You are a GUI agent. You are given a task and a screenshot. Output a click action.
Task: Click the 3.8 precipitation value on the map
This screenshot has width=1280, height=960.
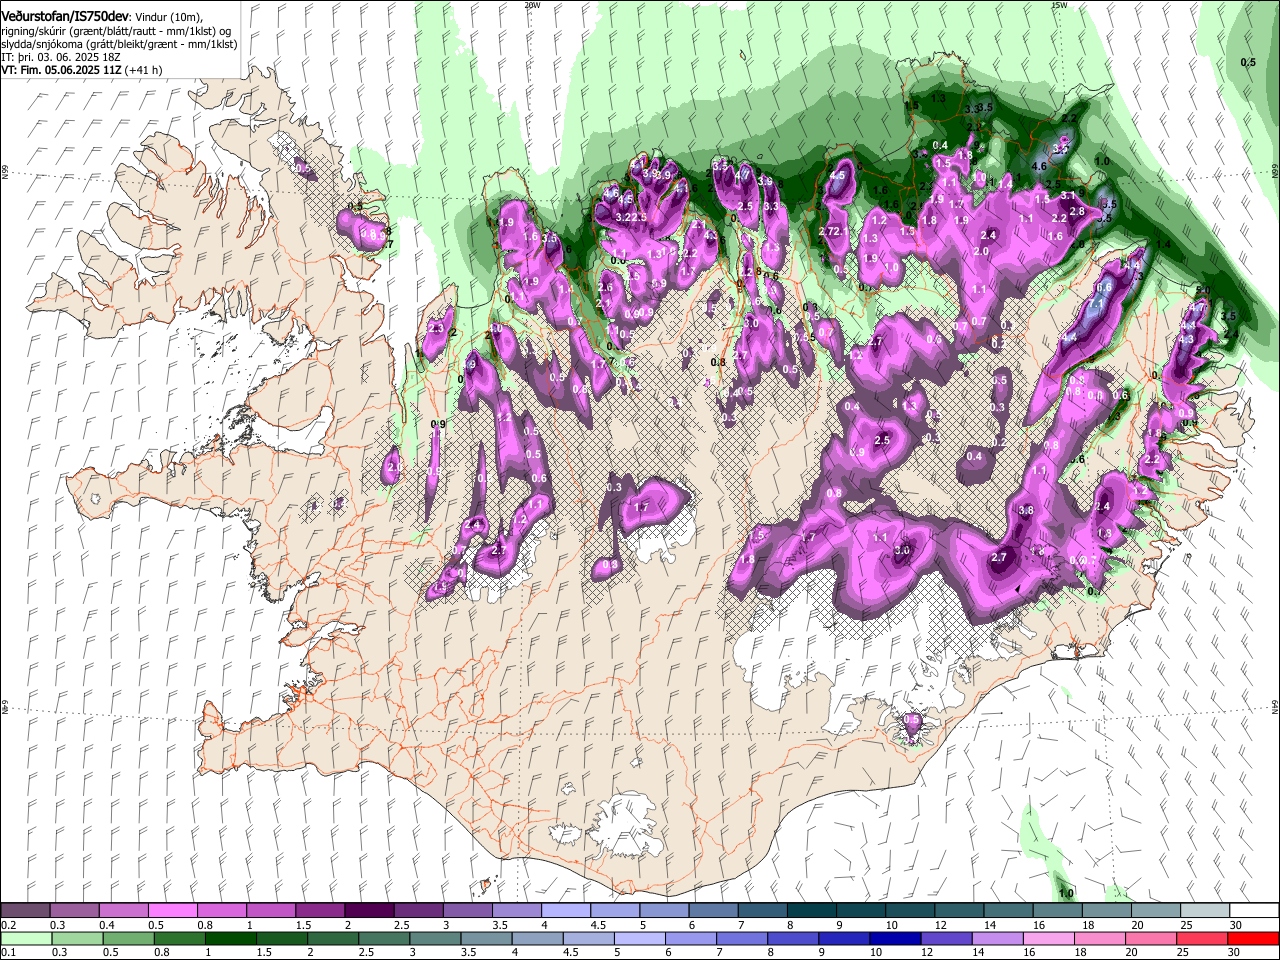pos(1025,510)
